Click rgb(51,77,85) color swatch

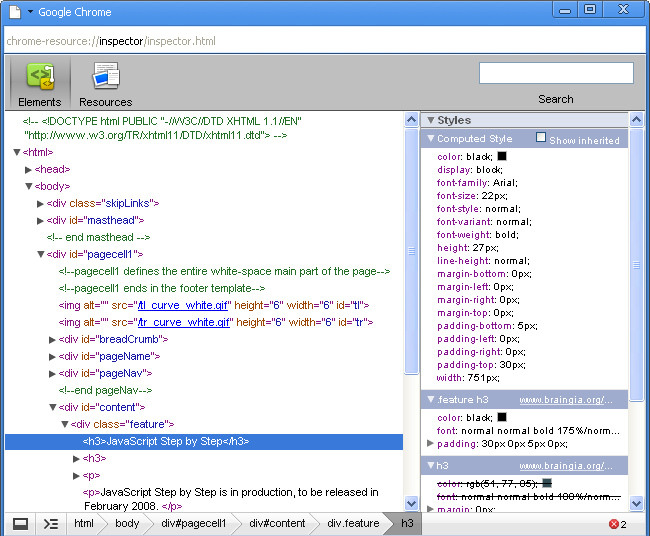click(547, 483)
